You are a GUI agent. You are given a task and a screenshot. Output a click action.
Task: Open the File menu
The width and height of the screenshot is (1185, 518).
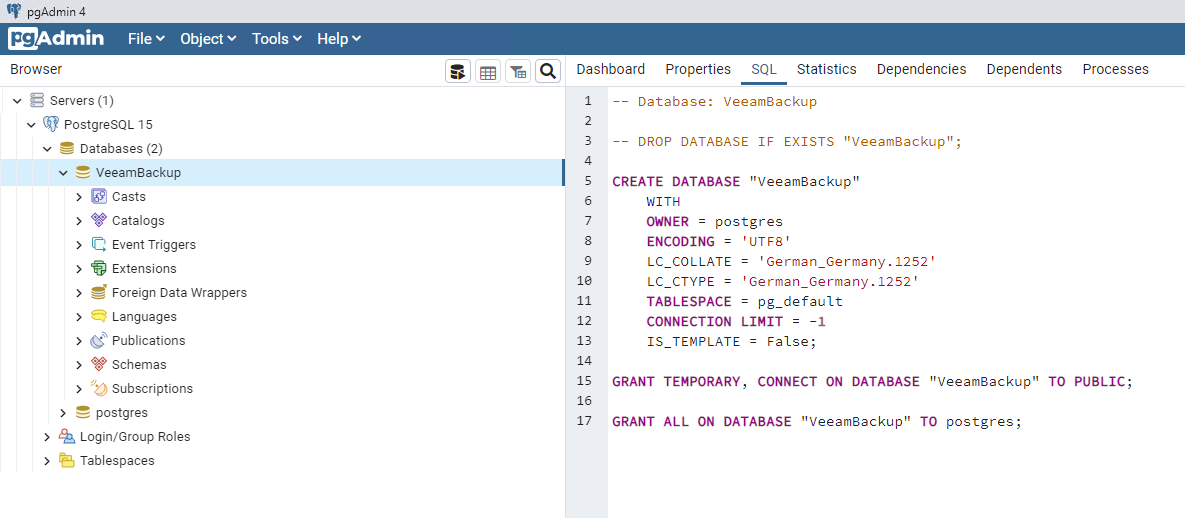[147, 39]
